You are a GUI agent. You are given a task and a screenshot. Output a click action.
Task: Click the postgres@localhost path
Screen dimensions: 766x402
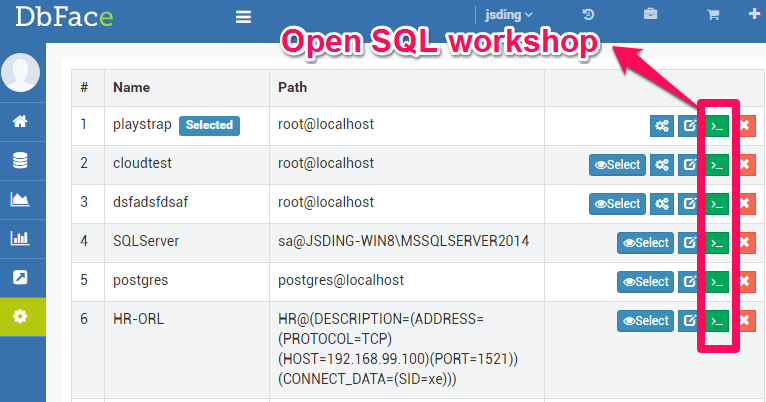[x=341, y=280]
